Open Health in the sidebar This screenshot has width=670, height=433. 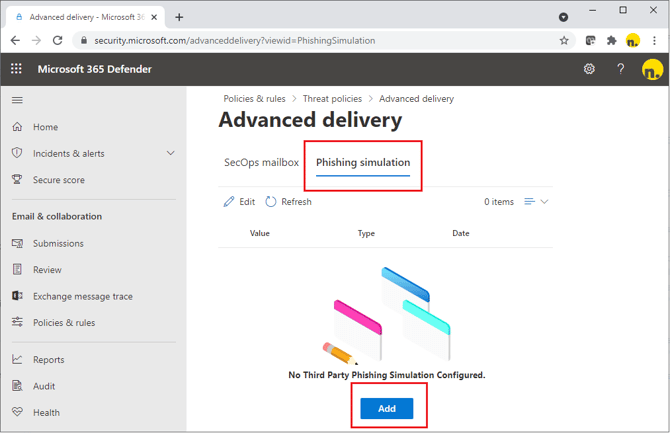tap(47, 412)
